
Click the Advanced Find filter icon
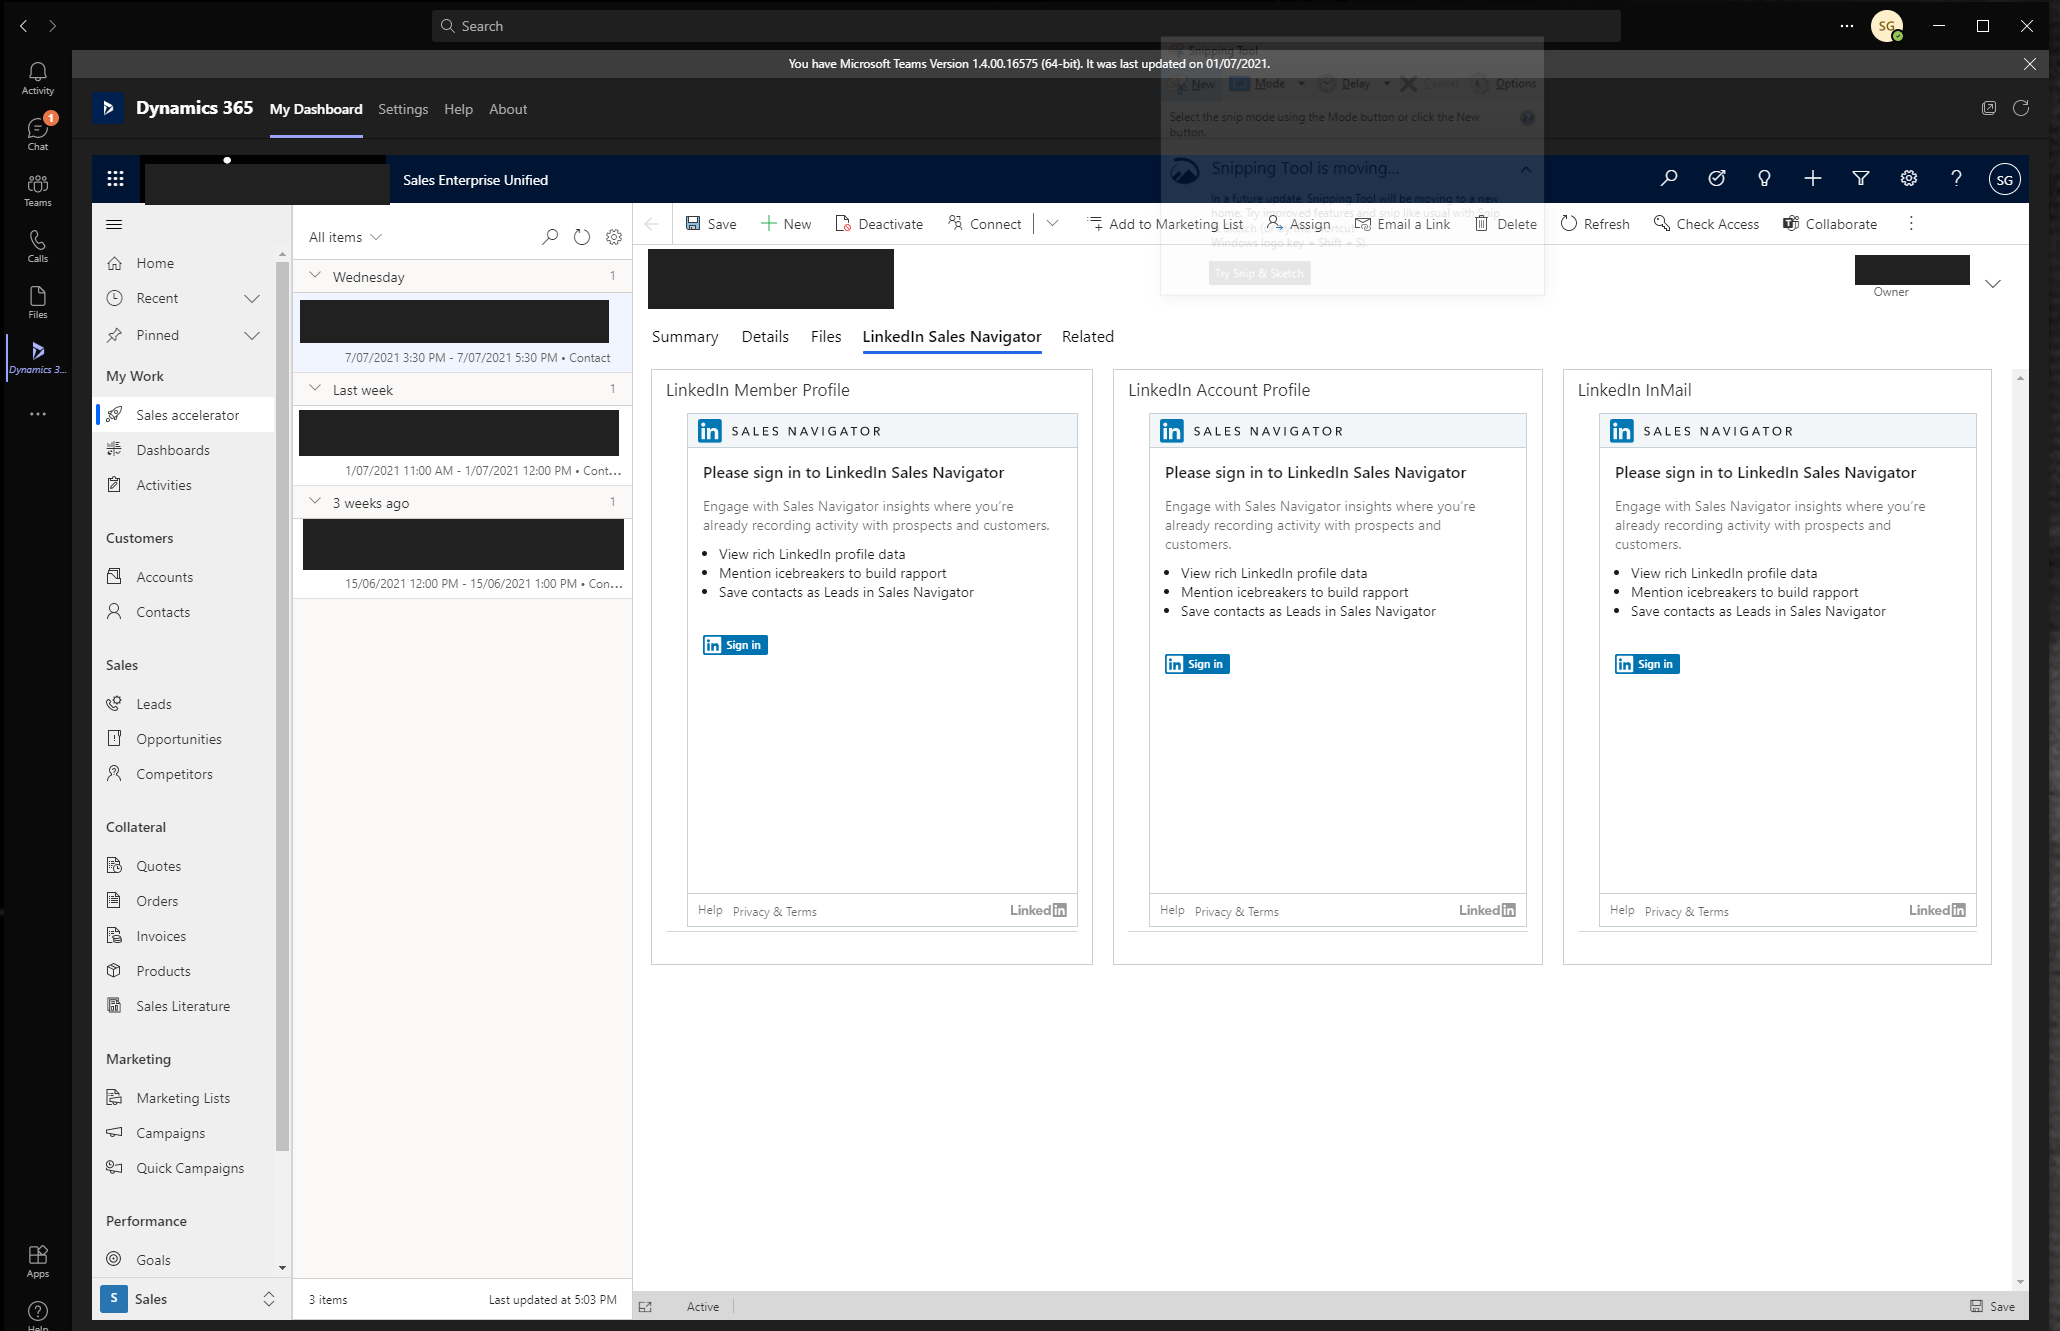pos(1860,179)
